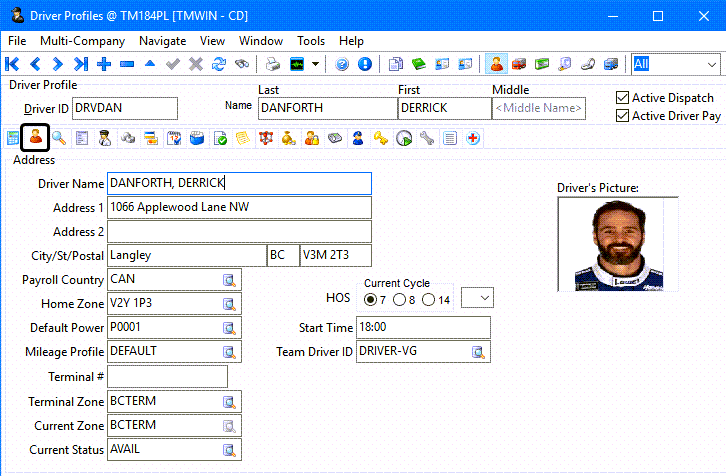Click the Team Driver ID lookup button
The width and height of the screenshot is (726, 476).
[x=478, y=352]
